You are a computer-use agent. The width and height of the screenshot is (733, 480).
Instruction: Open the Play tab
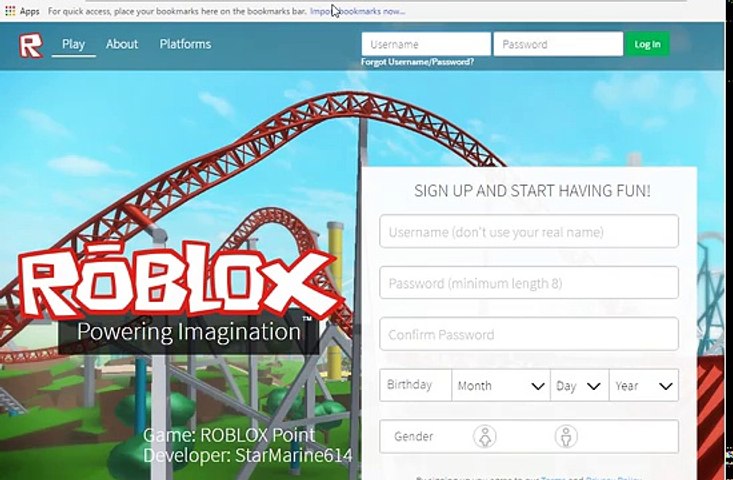73,44
